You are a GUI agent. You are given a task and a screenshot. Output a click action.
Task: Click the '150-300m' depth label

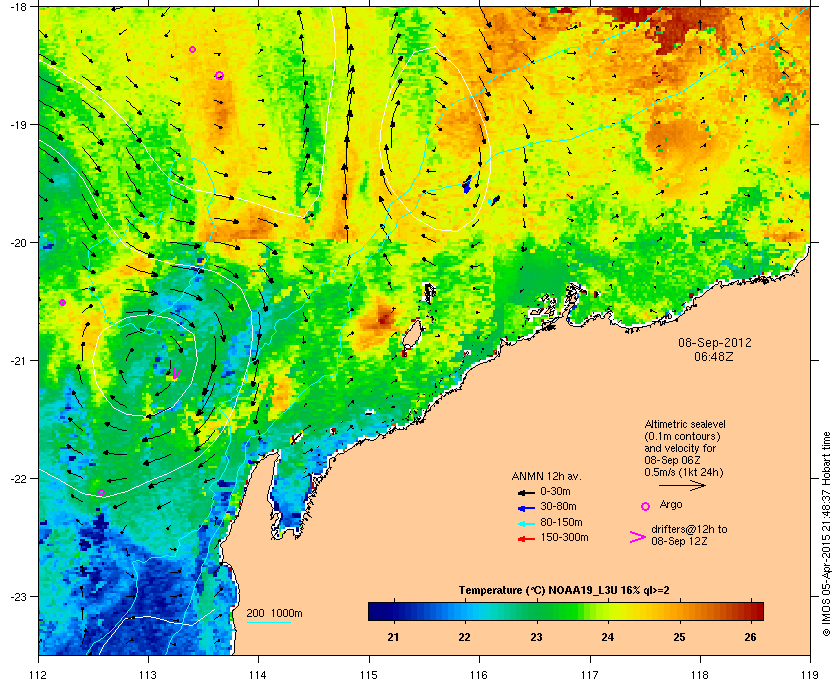click(x=564, y=537)
